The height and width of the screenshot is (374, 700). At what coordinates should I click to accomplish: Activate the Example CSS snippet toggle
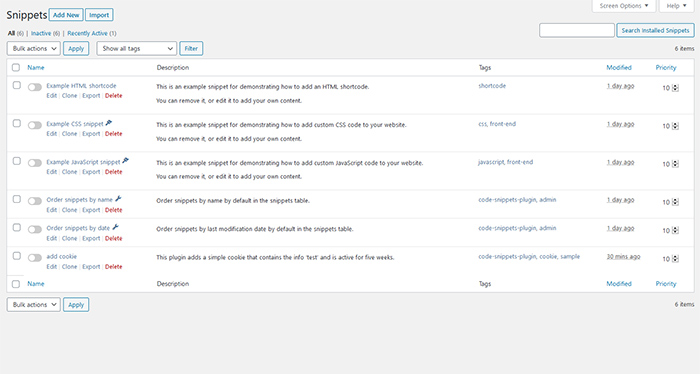[35, 125]
